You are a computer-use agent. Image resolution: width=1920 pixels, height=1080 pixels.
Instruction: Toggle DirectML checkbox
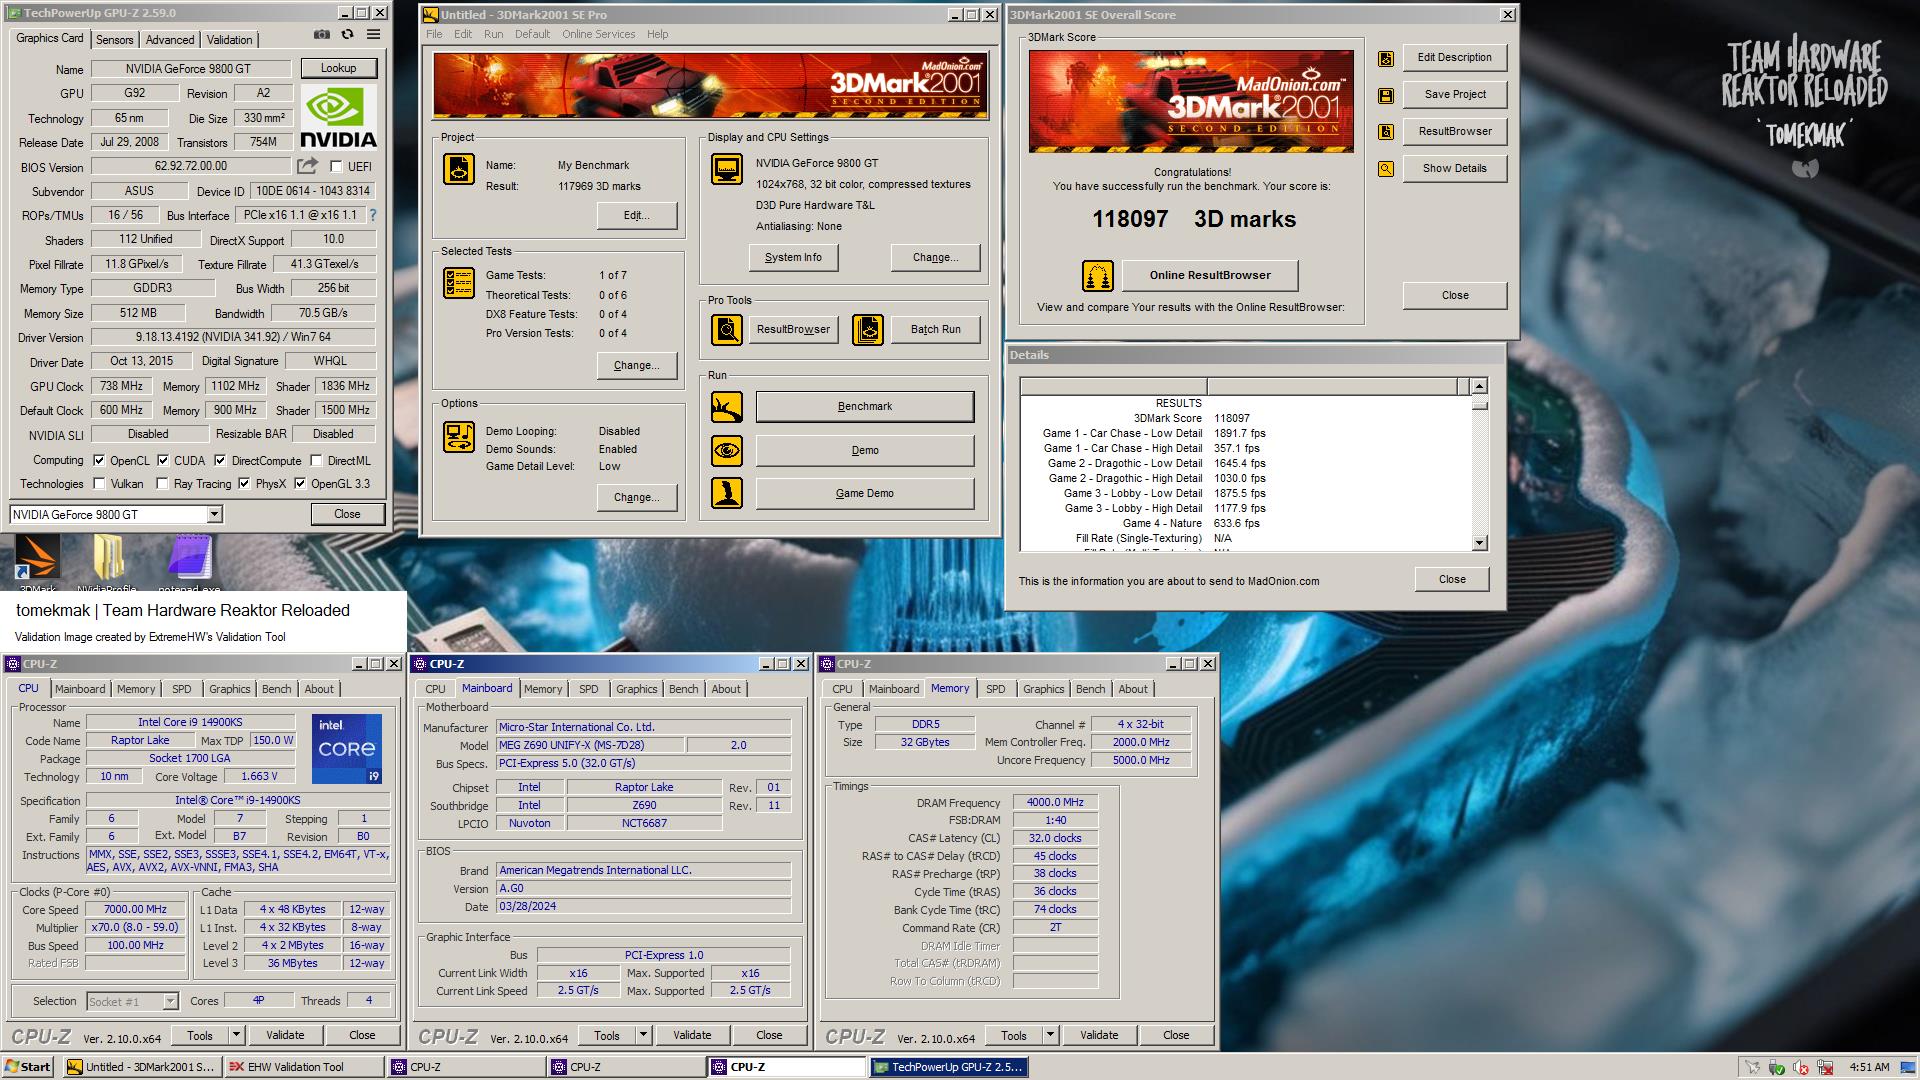coord(316,461)
